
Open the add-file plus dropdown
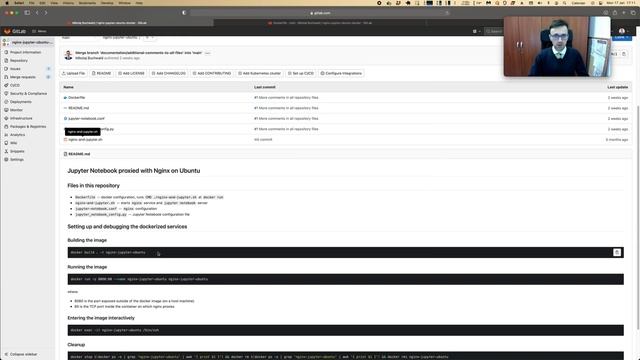pos(149,38)
